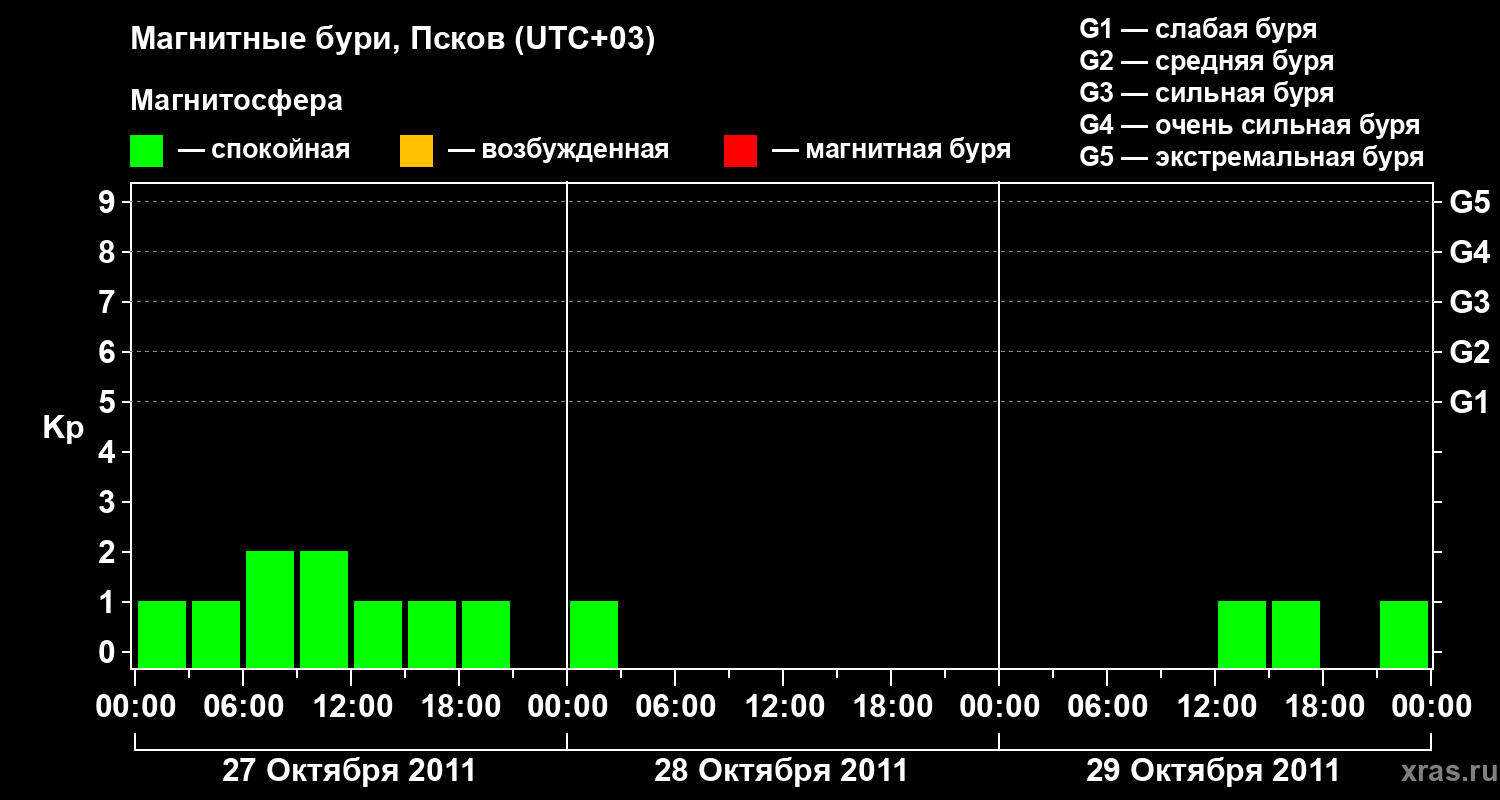The width and height of the screenshot is (1500, 800).
Task: Select the chart title "Магнитные бури, Псков (UTC+03)"
Action: (393, 40)
